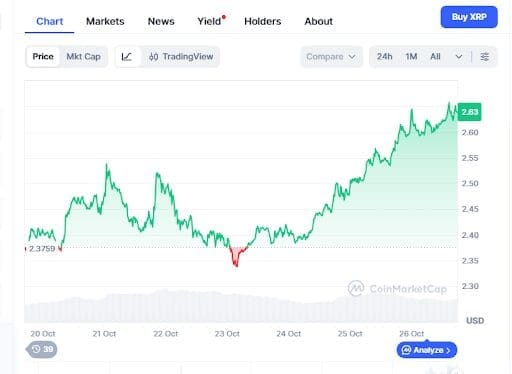Click the 23 Oct dip on price line
512x374 pixels.
(236, 263)
